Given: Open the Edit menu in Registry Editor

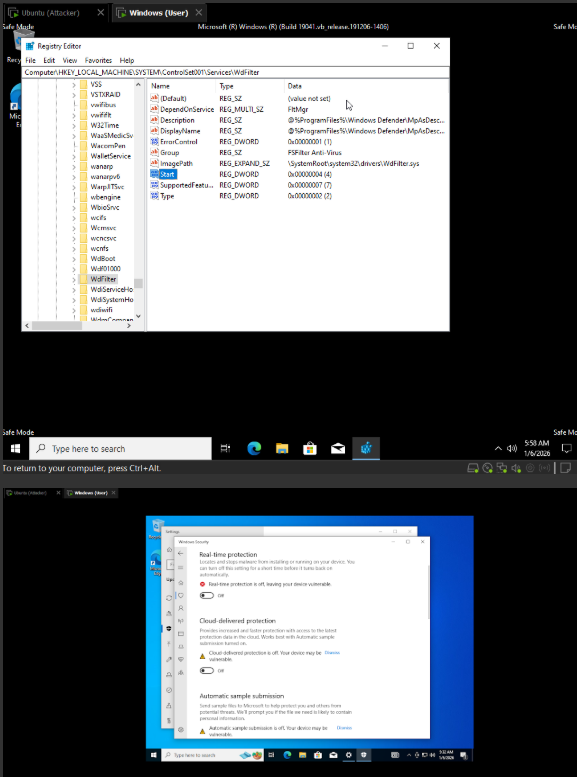Looking at the screenshot, I should click(x=49, y=60).
